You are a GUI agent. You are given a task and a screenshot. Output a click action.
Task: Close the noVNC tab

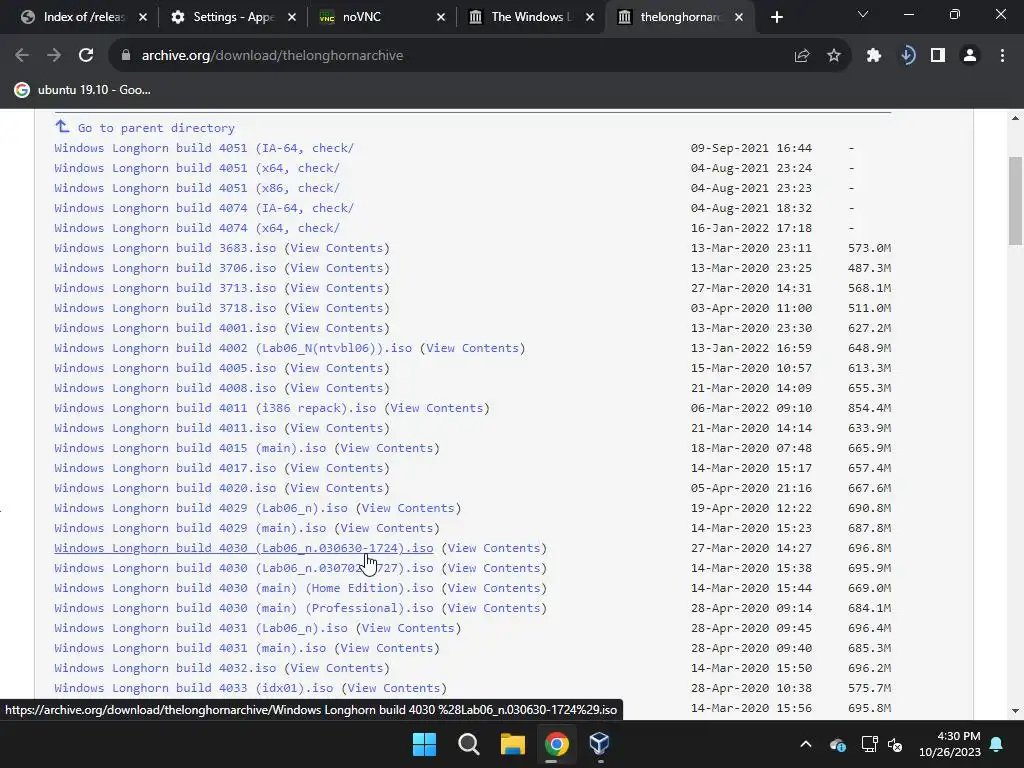(x=441, y=17)
